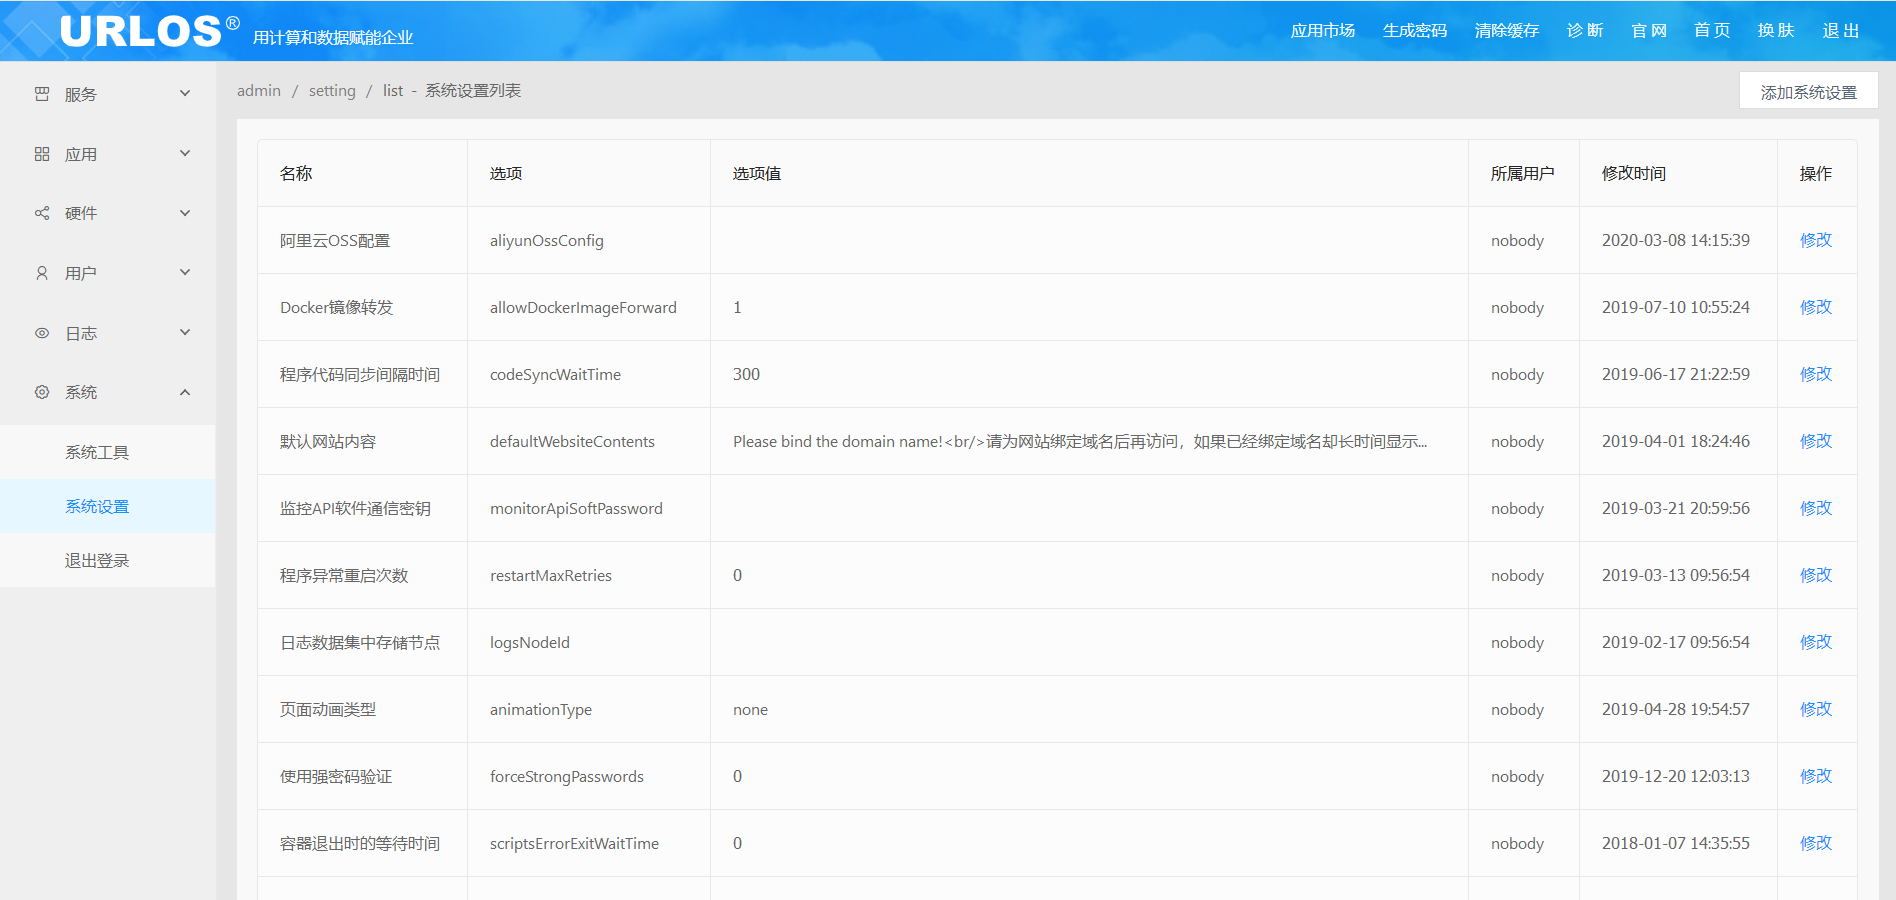Expand the 硬件 menu chevron
1896x900 pixels.
(185, 213)
